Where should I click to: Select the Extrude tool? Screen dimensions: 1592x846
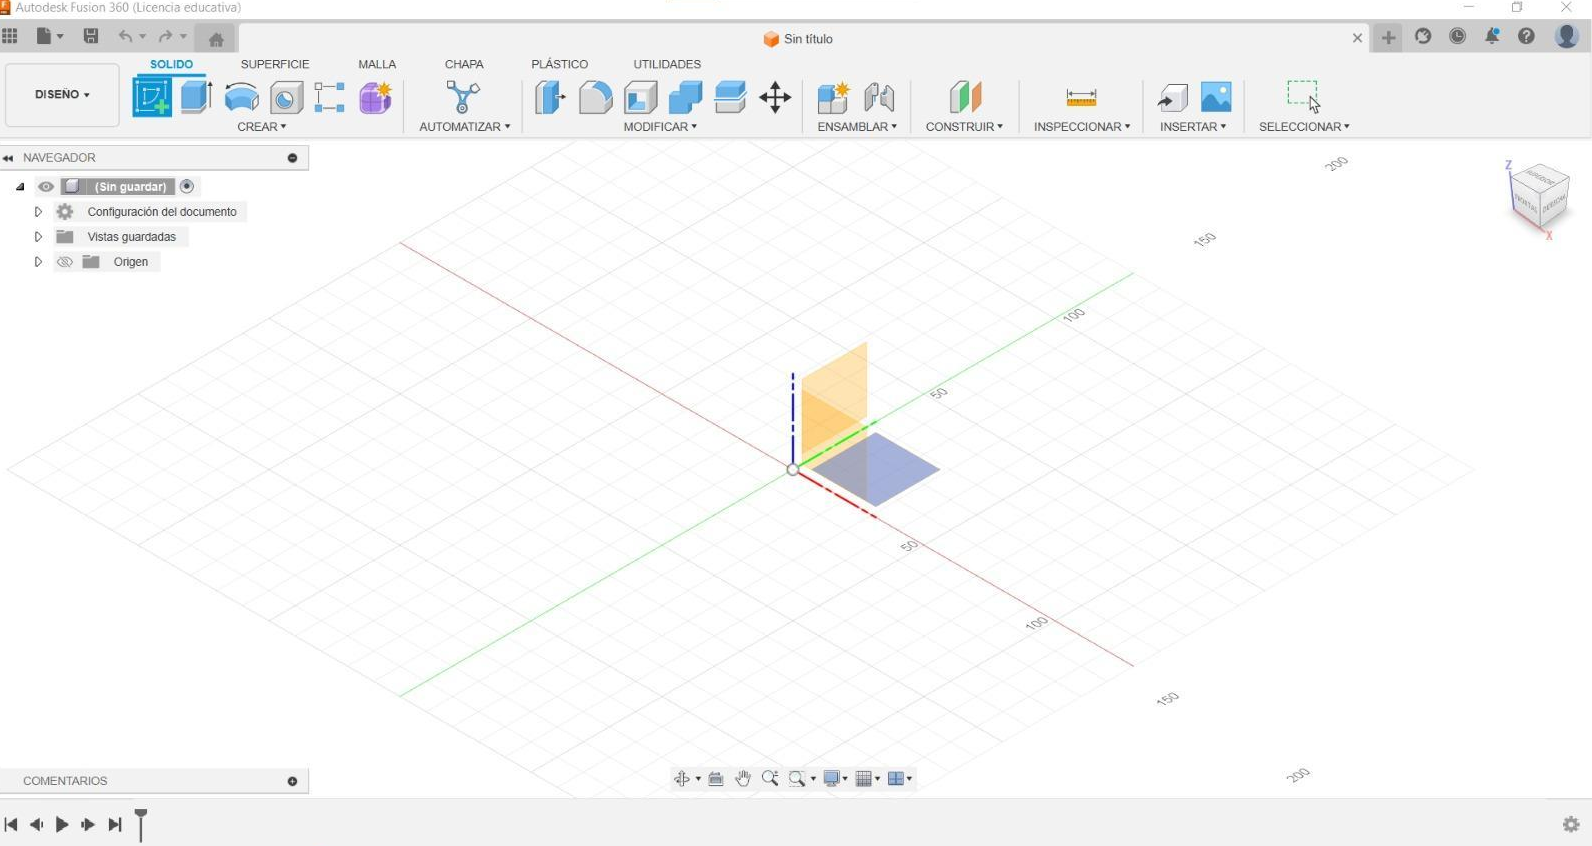click(x=196, y=97)
